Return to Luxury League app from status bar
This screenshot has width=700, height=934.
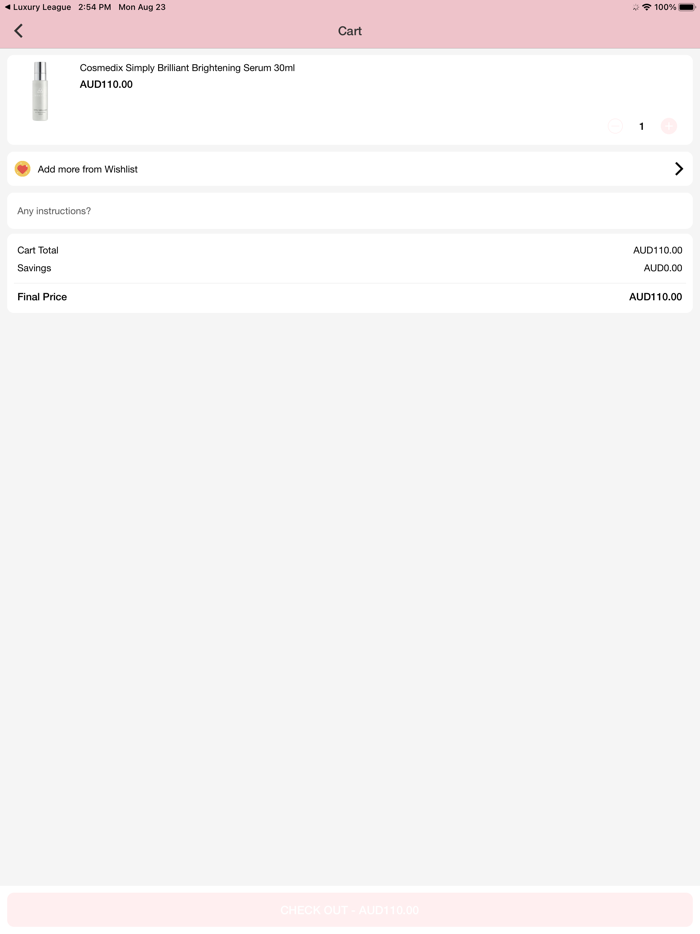click(38, 7)
